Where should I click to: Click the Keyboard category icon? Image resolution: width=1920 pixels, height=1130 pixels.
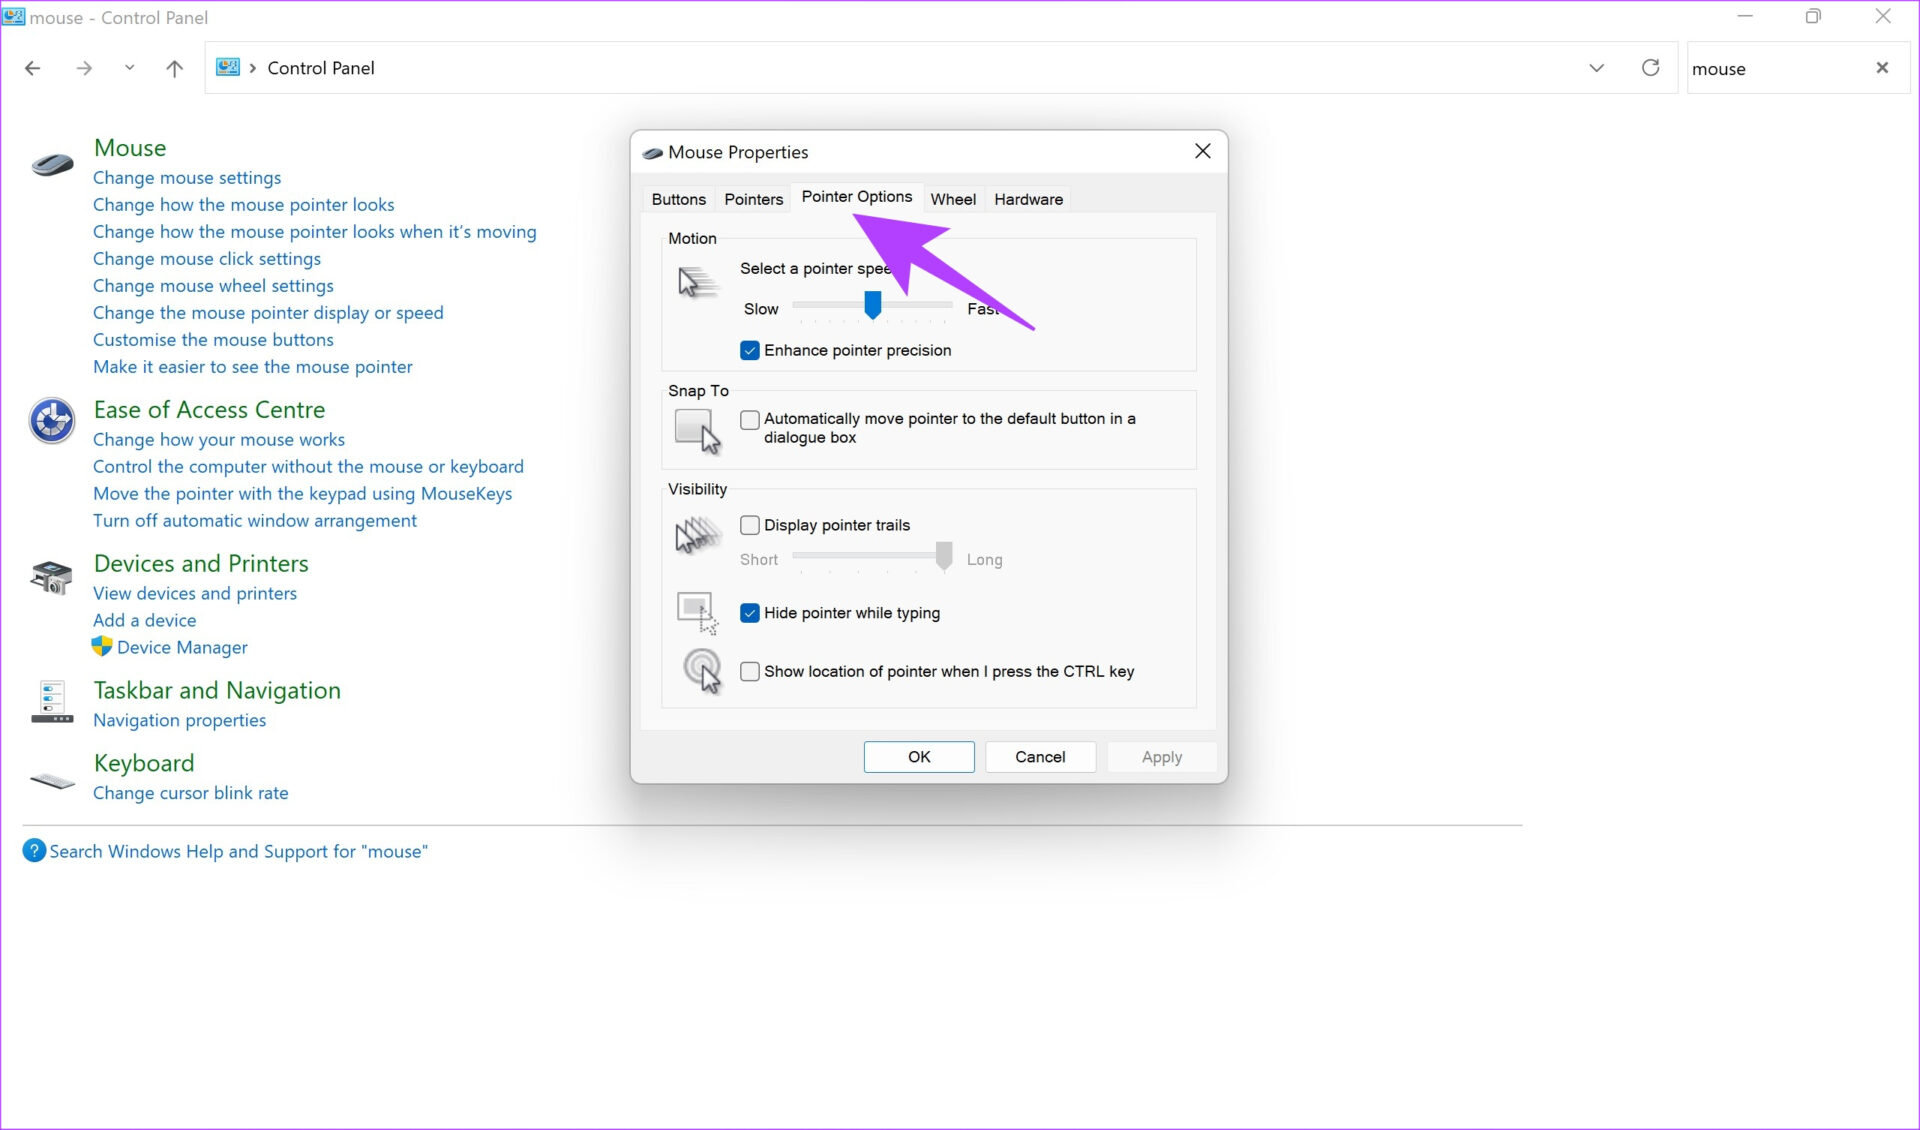(x=52, y=780)
